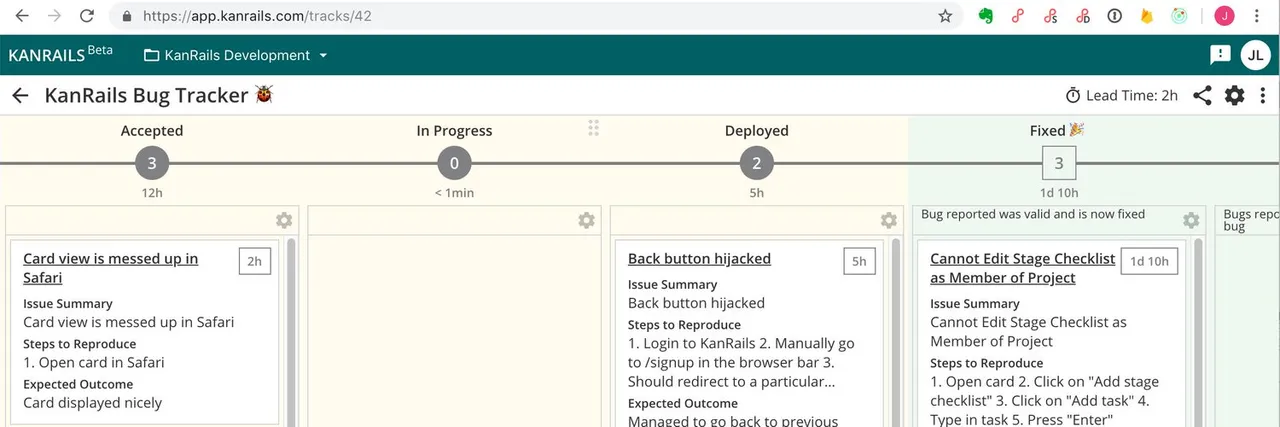Open the Evernote elephant extension
Screen dimensions: 1280x427
tap(986, 16)
